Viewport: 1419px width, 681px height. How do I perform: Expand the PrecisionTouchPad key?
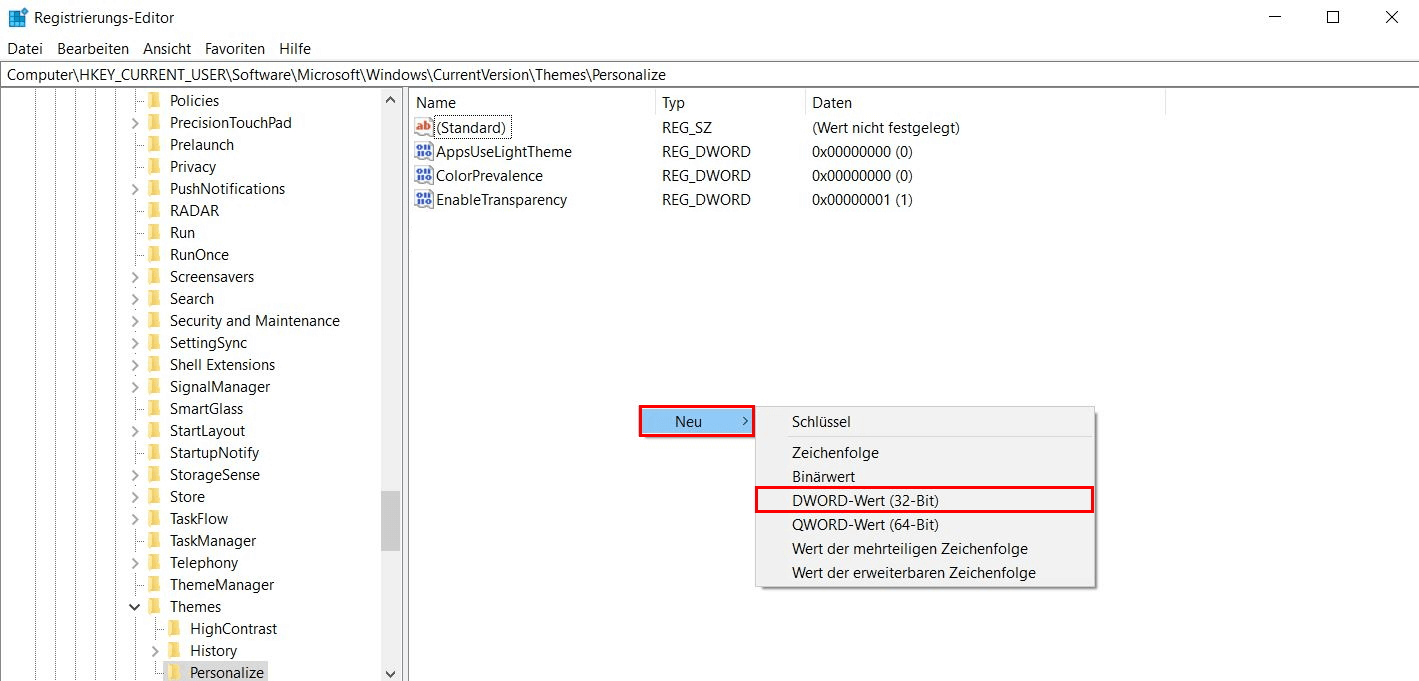click(x=135, y=122)
